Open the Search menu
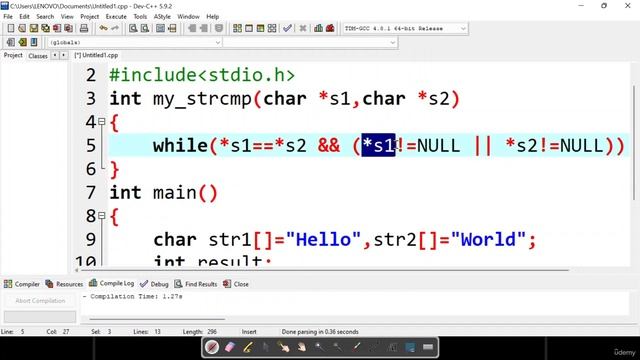This screenshot has height=360, width=640. click(45, 17)
